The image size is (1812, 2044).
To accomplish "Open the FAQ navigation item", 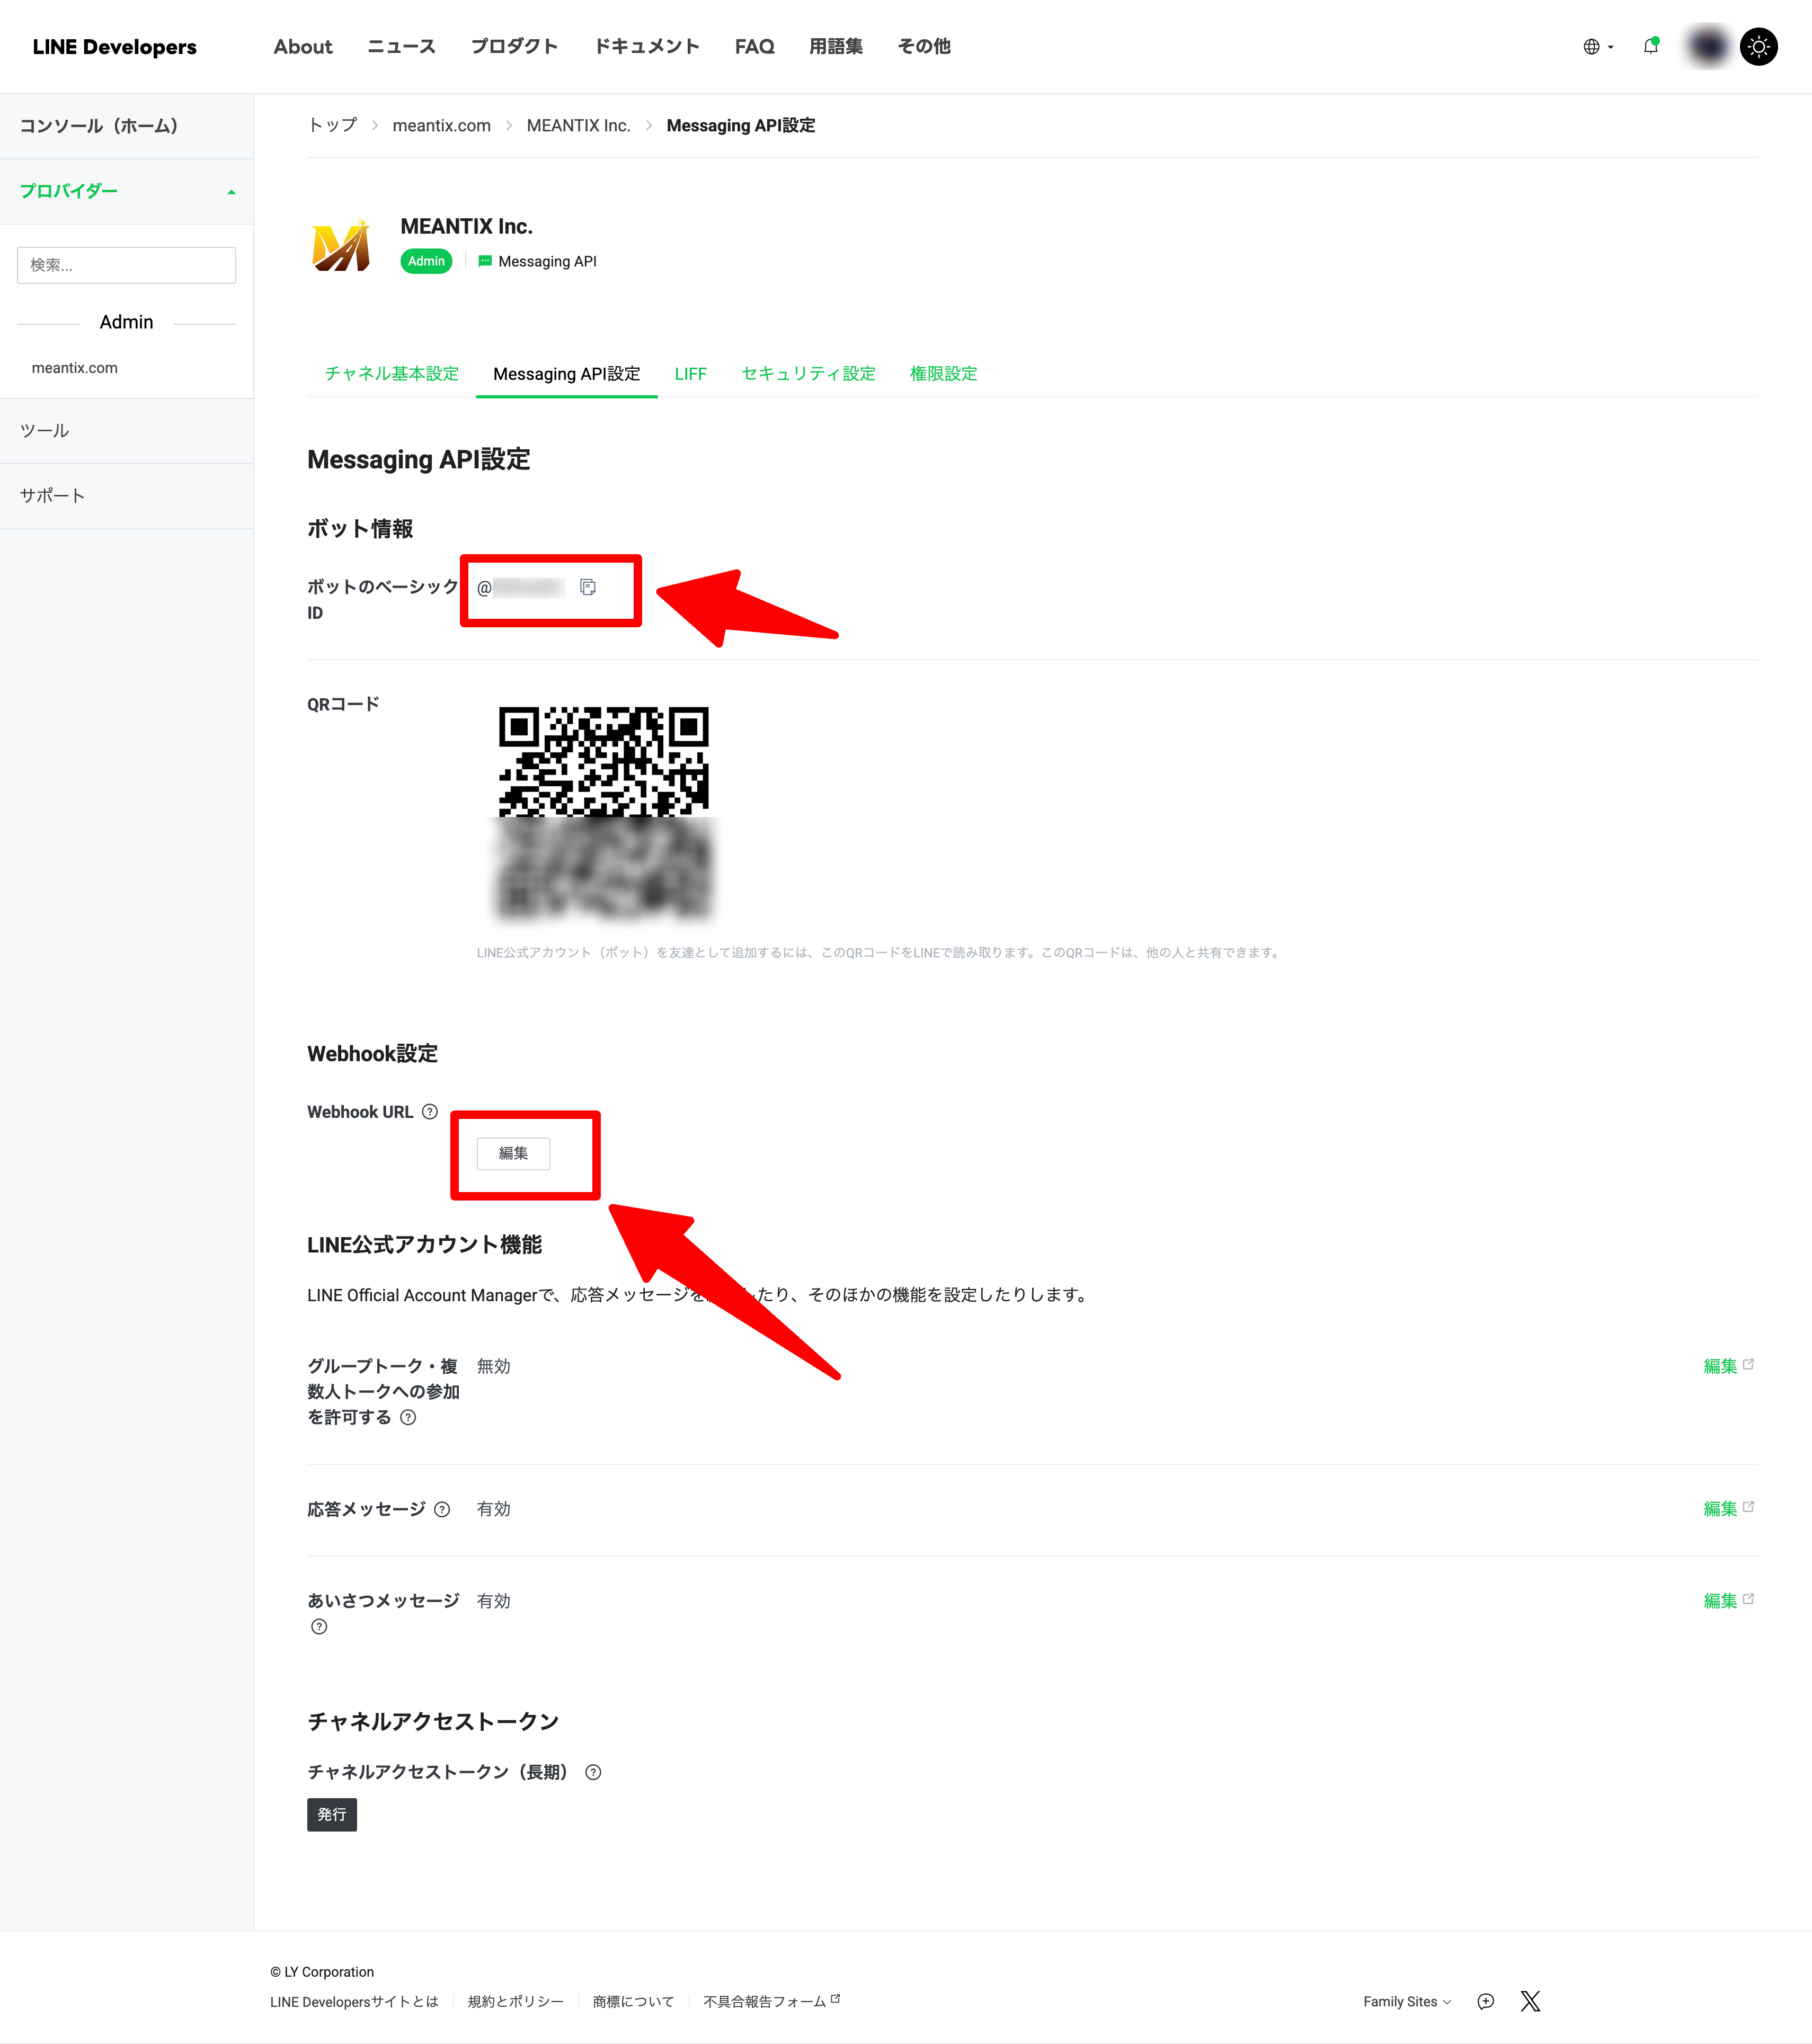I will point(754,47).
